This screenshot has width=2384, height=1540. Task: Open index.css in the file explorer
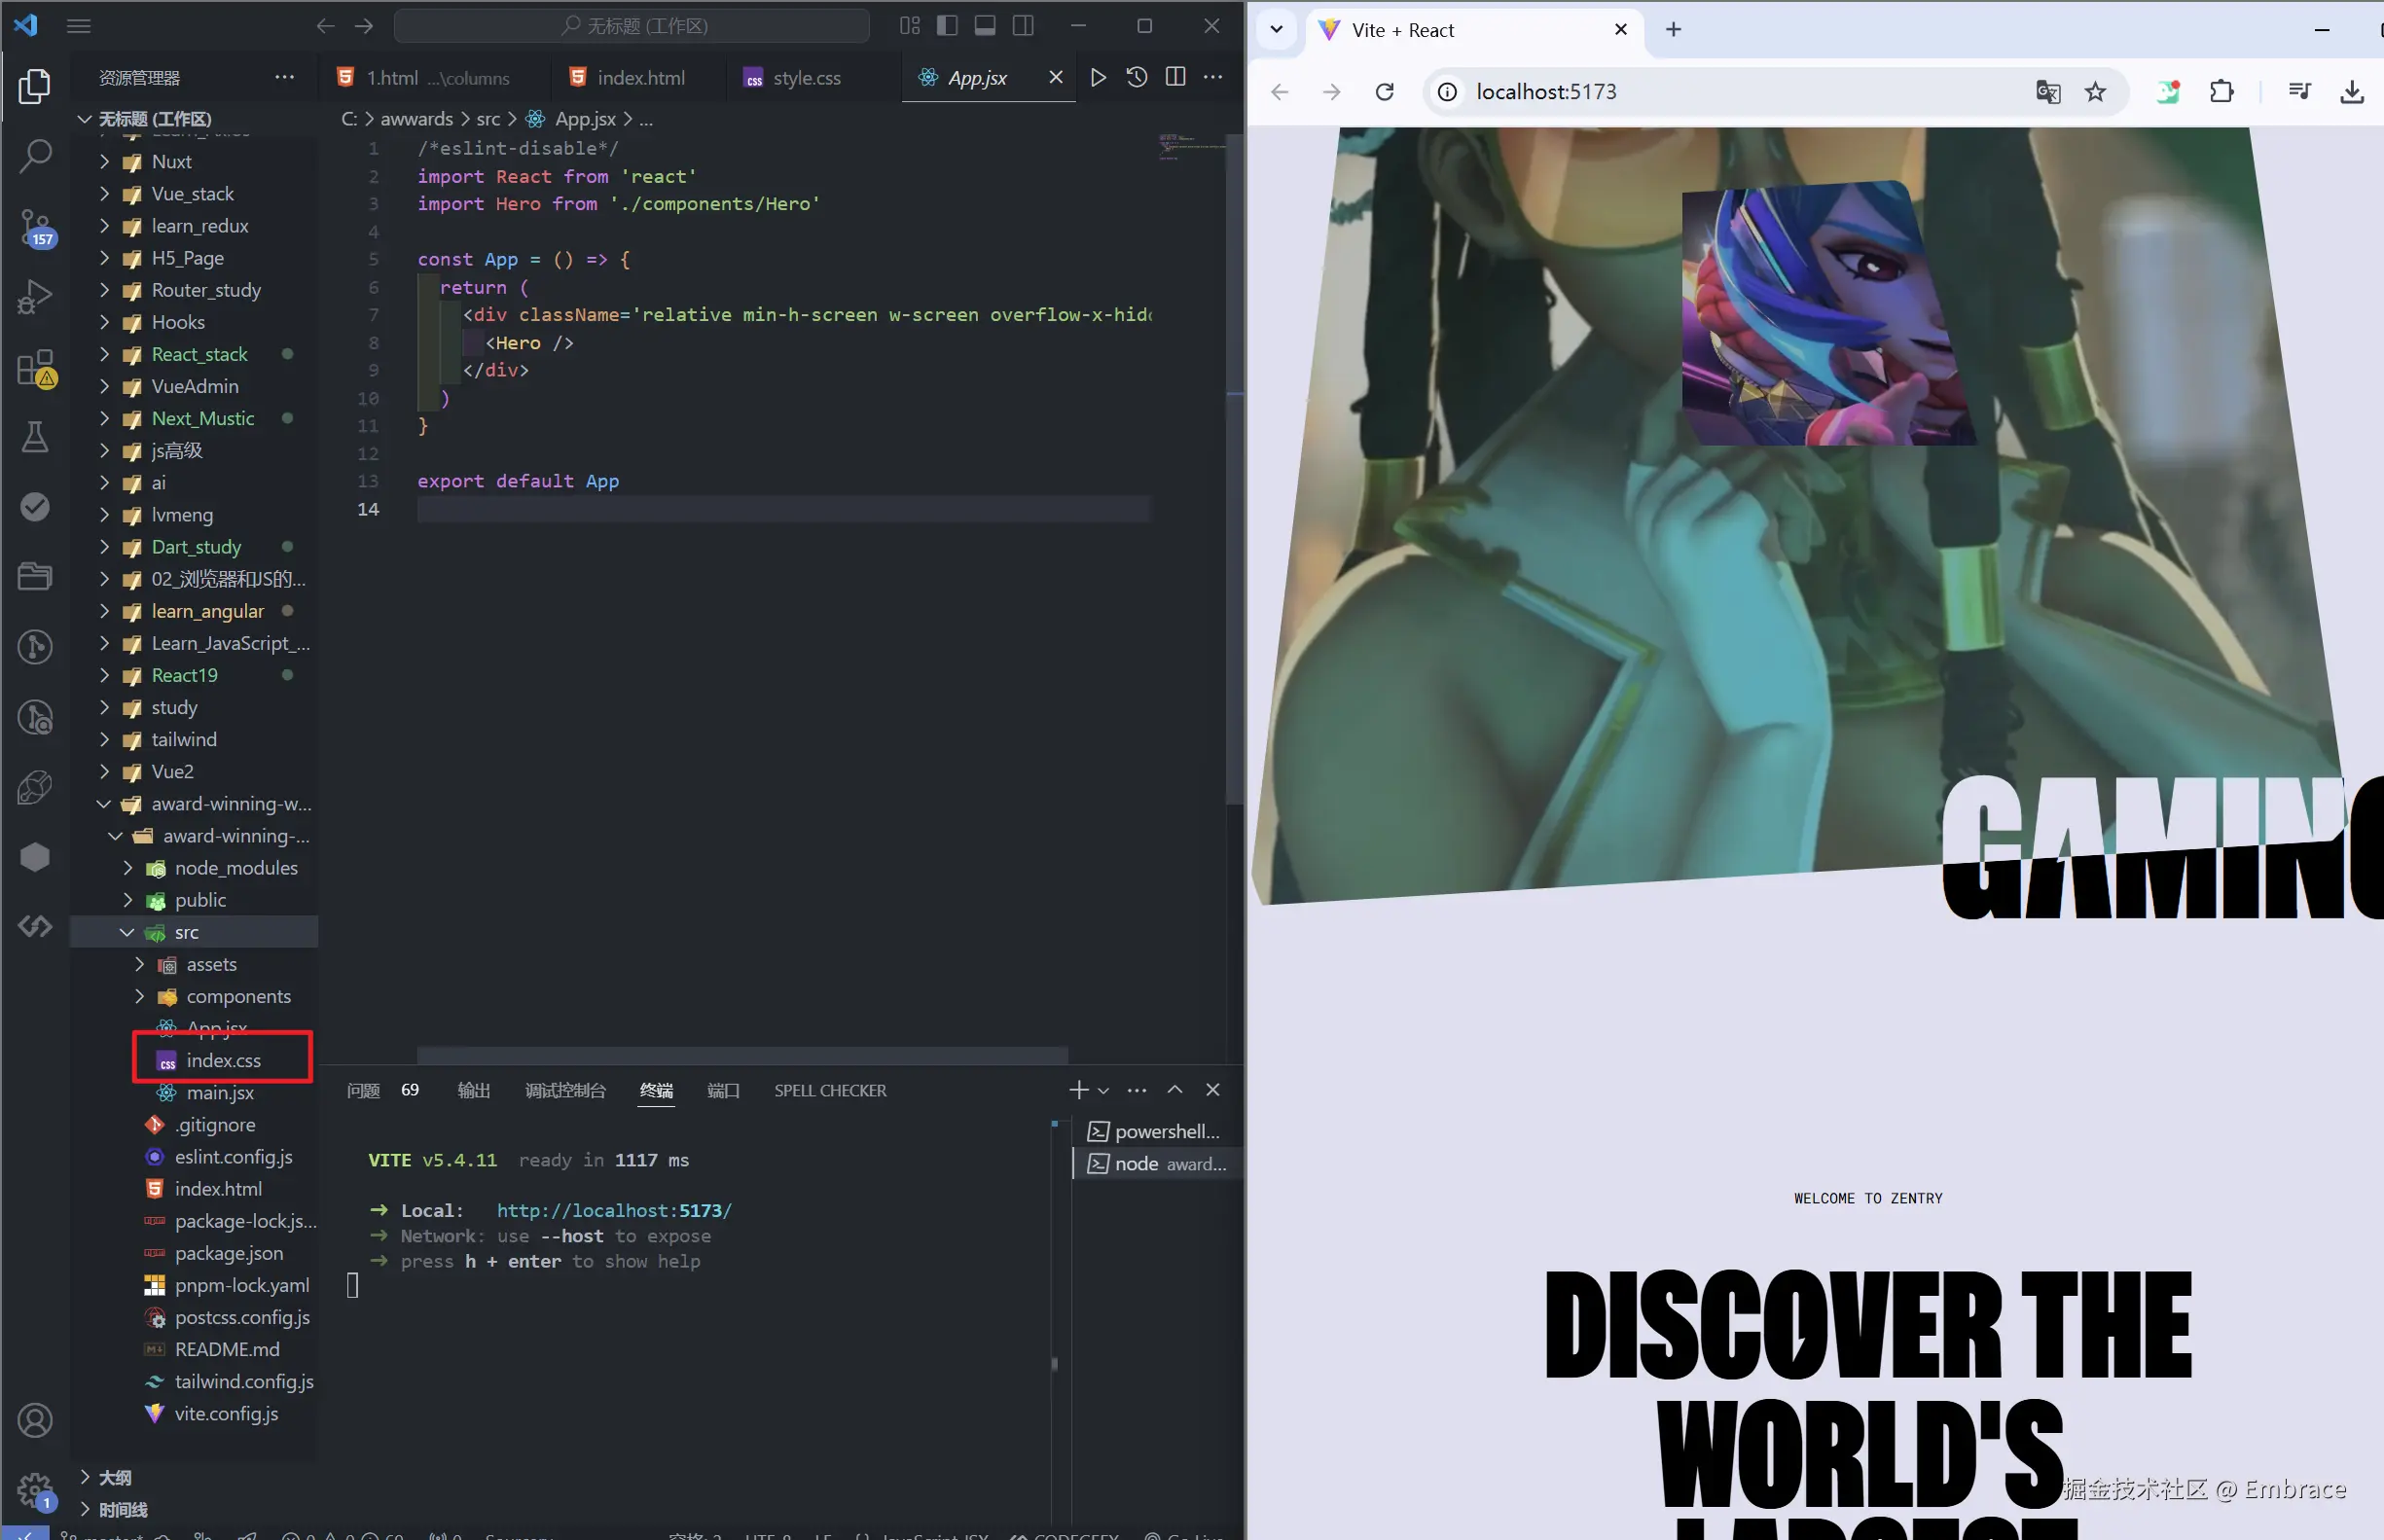223,1060
